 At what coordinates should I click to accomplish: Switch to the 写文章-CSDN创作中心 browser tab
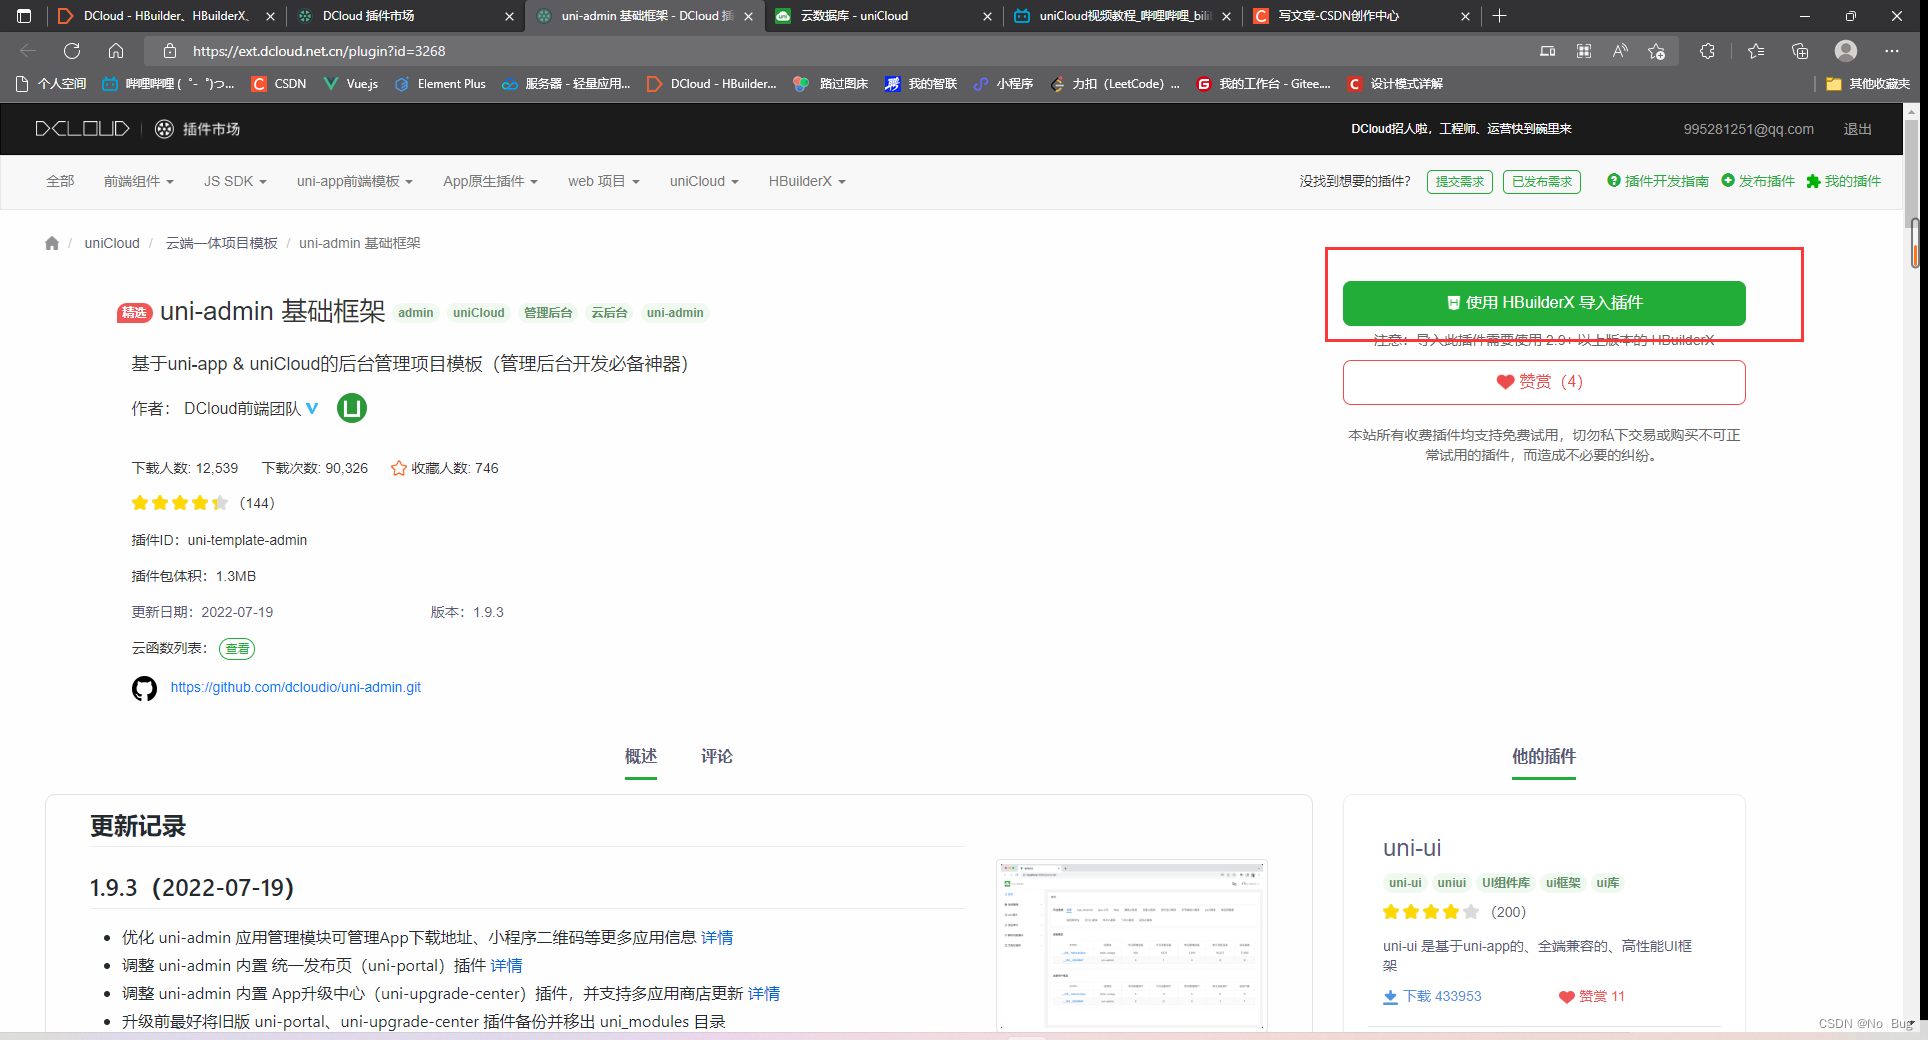[1362, 16]
